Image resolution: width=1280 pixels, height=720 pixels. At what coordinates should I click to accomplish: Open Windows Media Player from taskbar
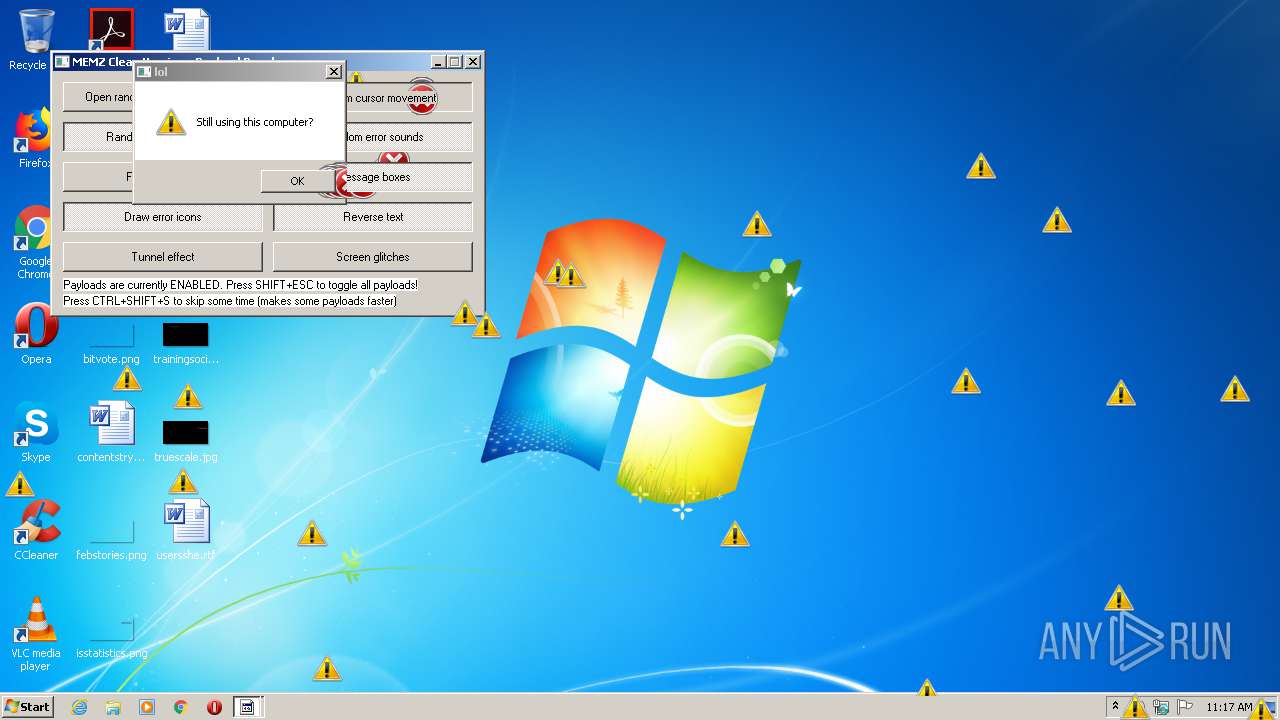147,707
